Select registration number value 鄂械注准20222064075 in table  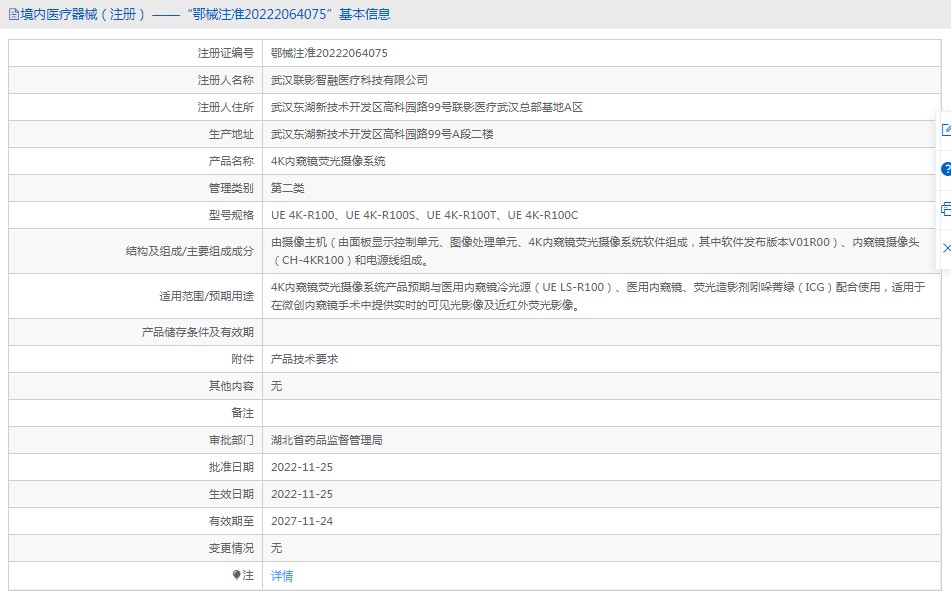tap(329, 53)
